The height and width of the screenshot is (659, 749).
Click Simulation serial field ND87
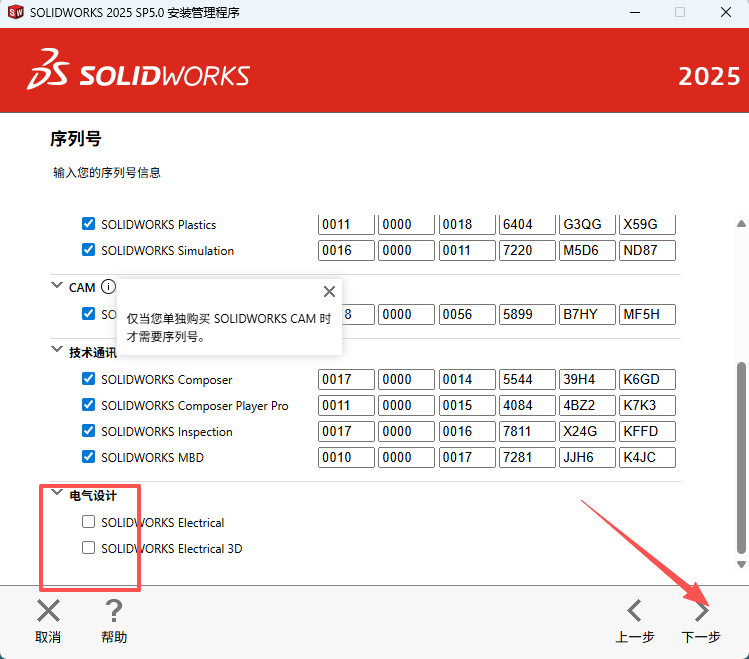tap(647, 250)
